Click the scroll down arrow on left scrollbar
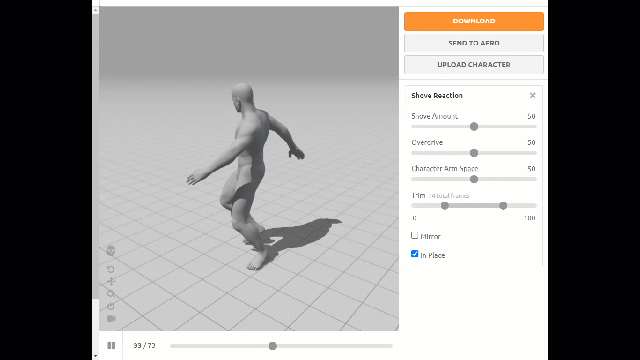Screen dimensions: 640x360 96,356
